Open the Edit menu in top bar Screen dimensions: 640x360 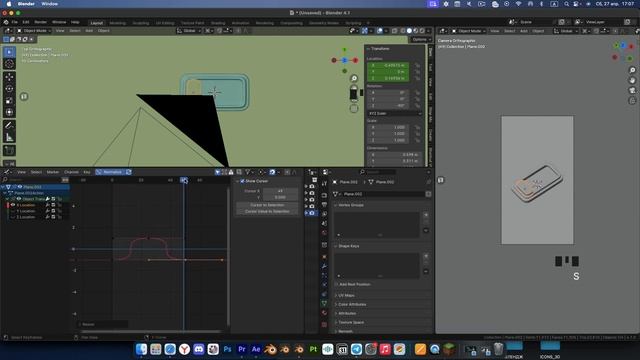(x=26, y=22)
